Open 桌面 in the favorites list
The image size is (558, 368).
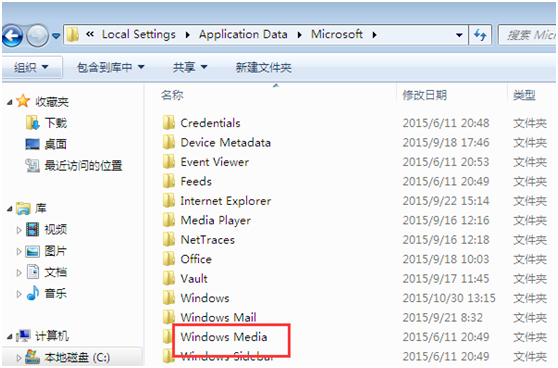56,144
